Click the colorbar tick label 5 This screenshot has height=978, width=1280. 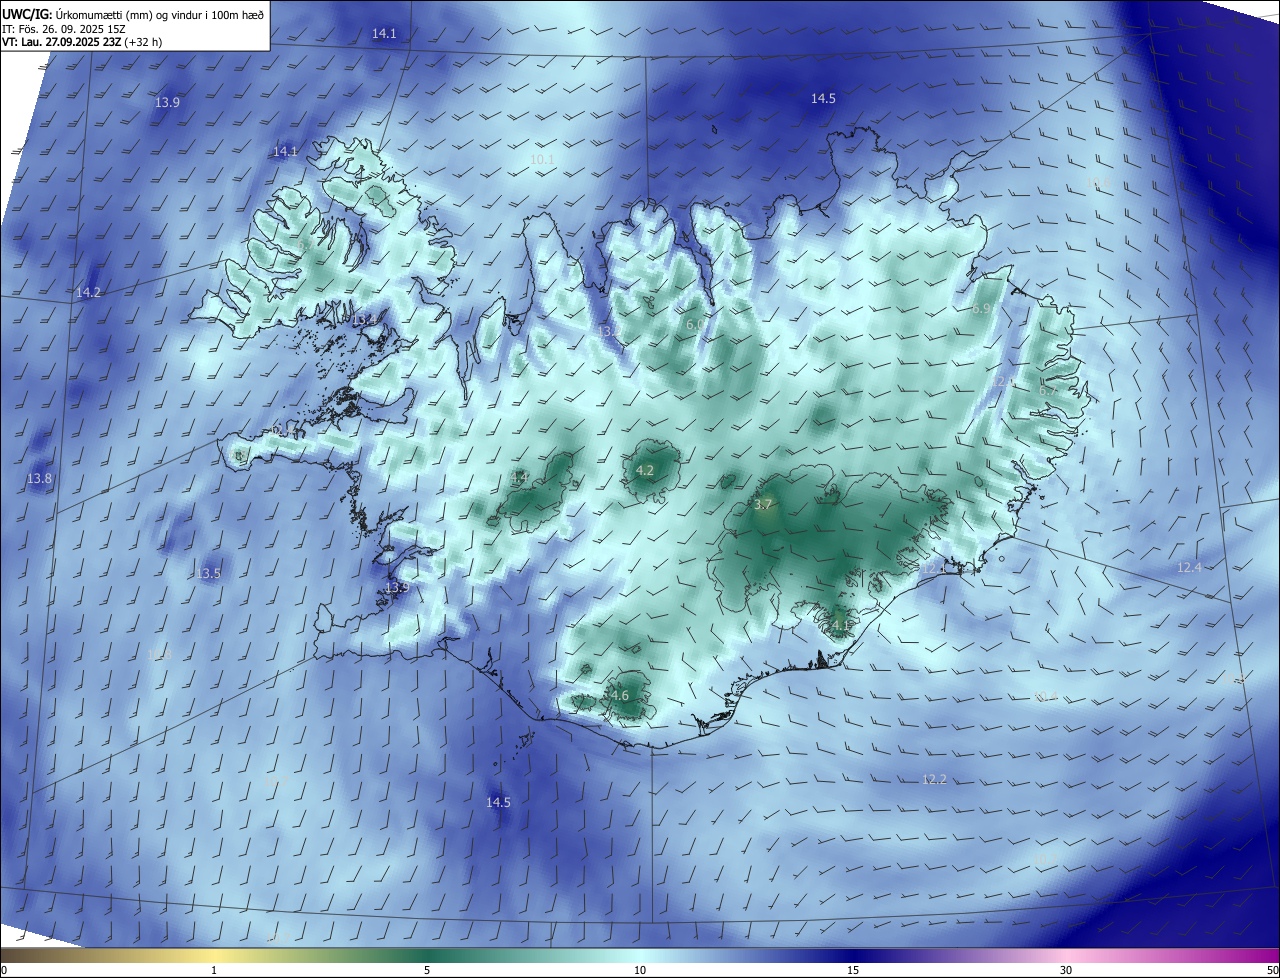coord(427,970)
